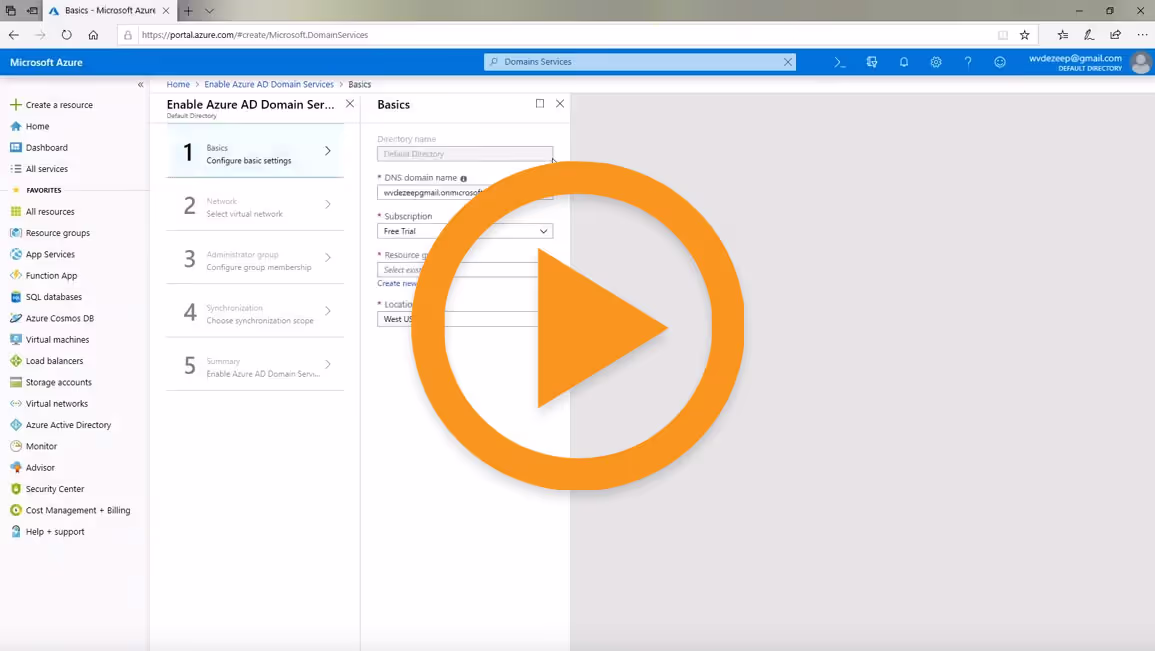
Task: Open Azure Cloud Shell icon
Action: tap(840, 63)
